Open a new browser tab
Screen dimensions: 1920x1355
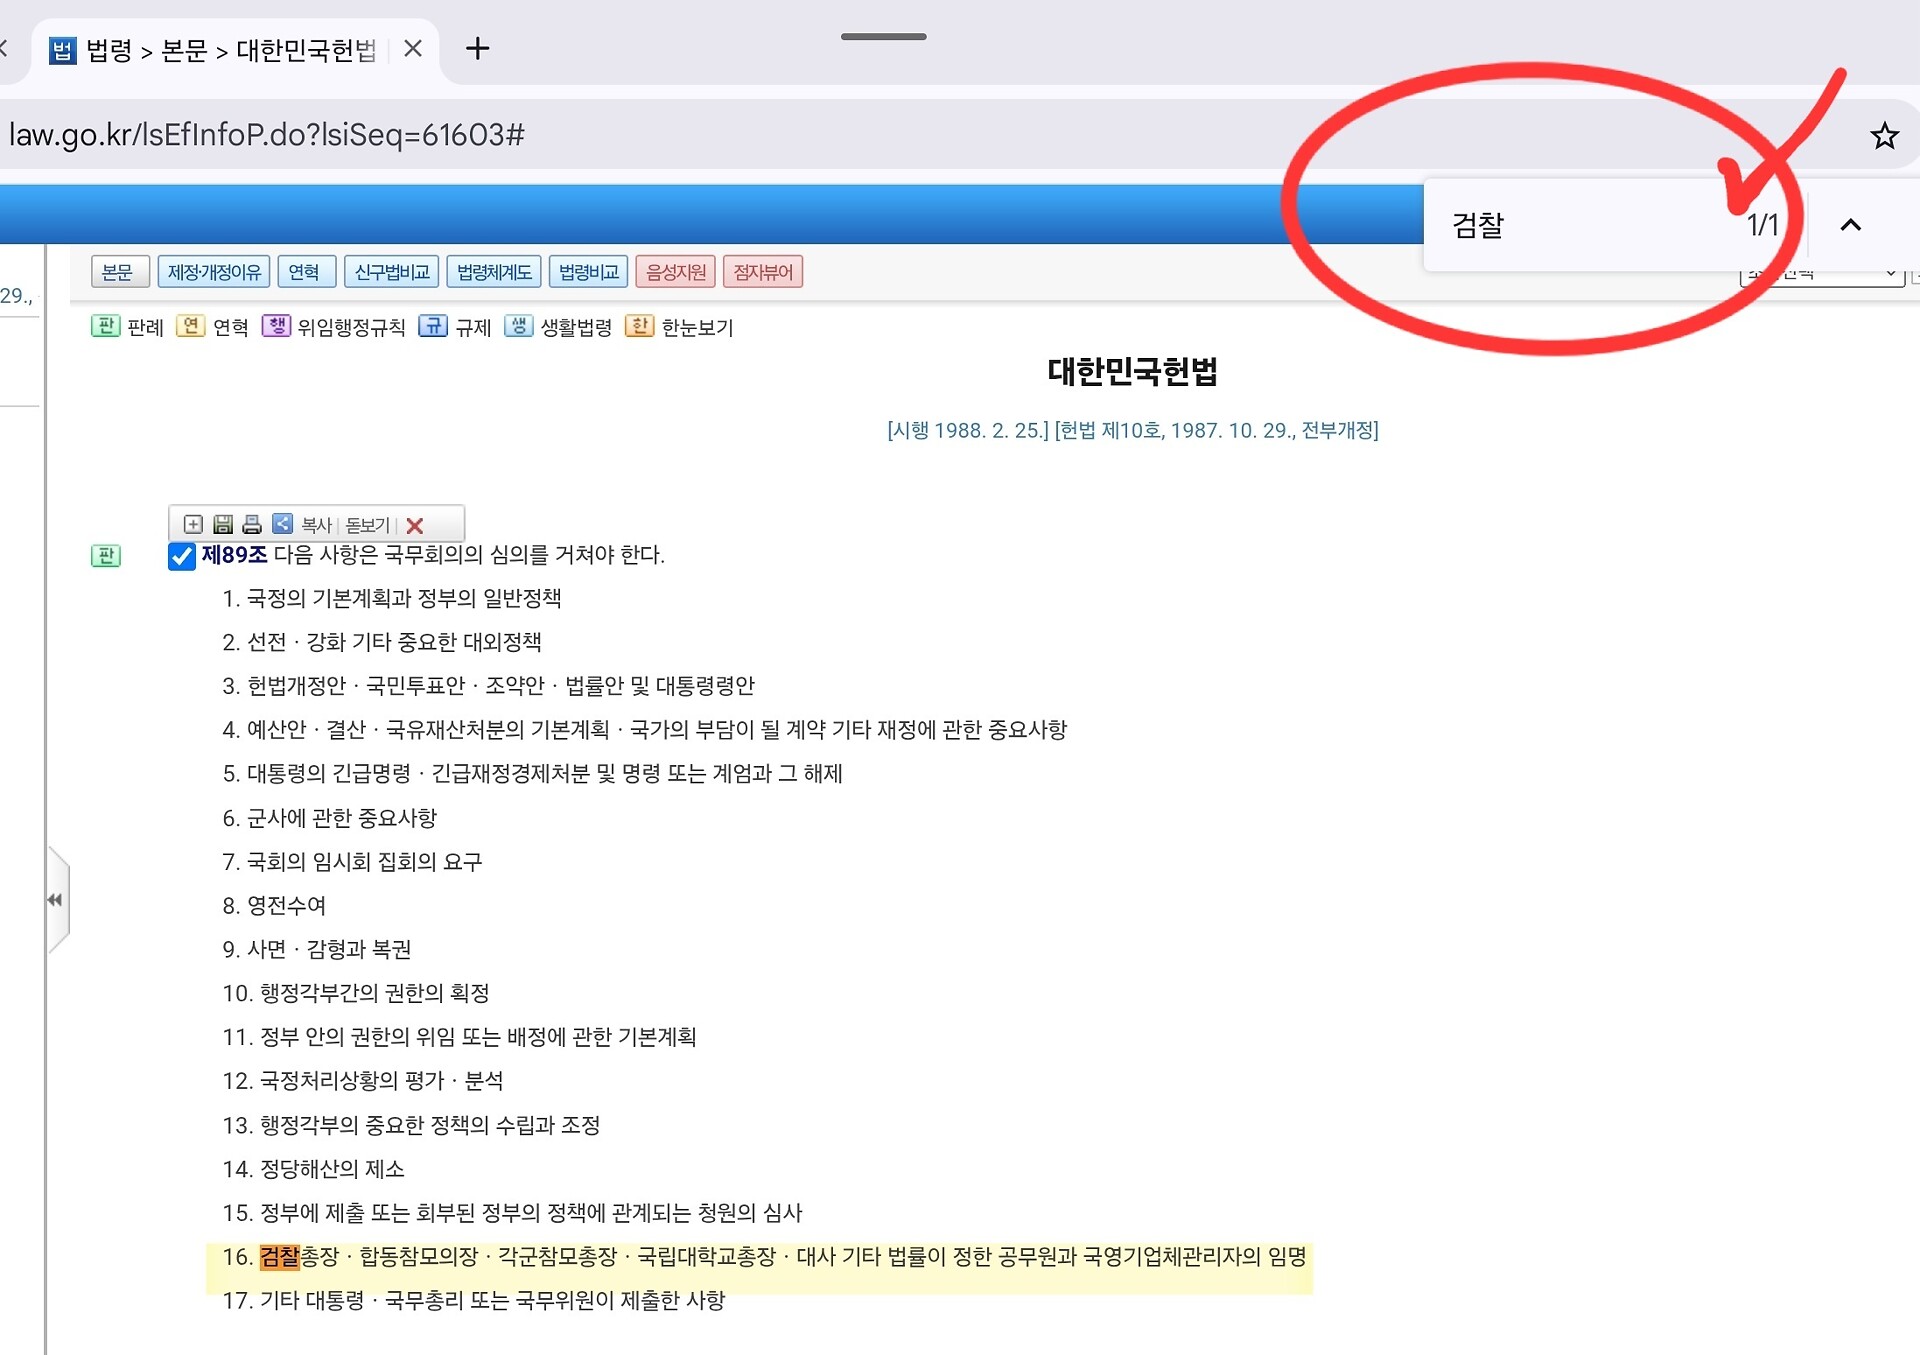click(x=477, y=48)
